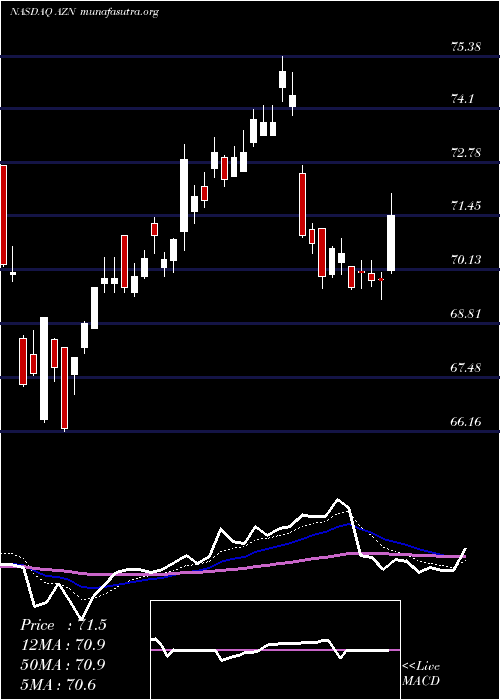500x700 pixels.
Task: Select the 50MA : 70.9 value
Action: [x=63, y=665]
